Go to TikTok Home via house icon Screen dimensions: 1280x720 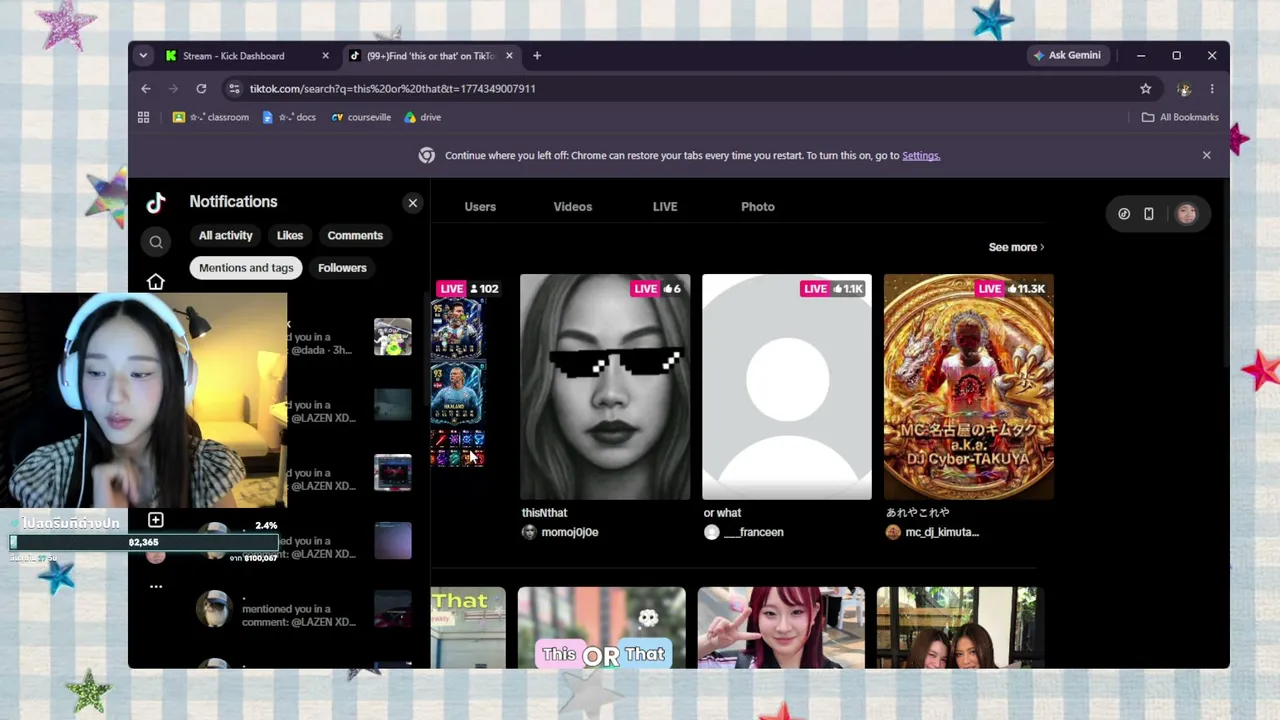tap(155, 282)
